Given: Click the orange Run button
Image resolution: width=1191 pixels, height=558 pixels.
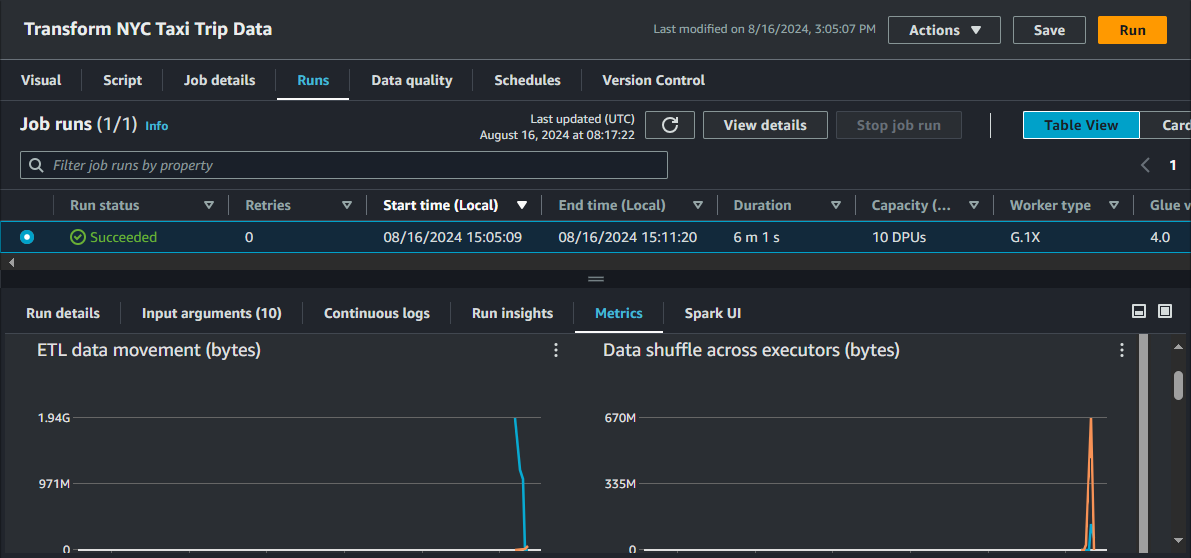Looking at the screenshot, I should pyautogui.click(x=1133, y=30).
